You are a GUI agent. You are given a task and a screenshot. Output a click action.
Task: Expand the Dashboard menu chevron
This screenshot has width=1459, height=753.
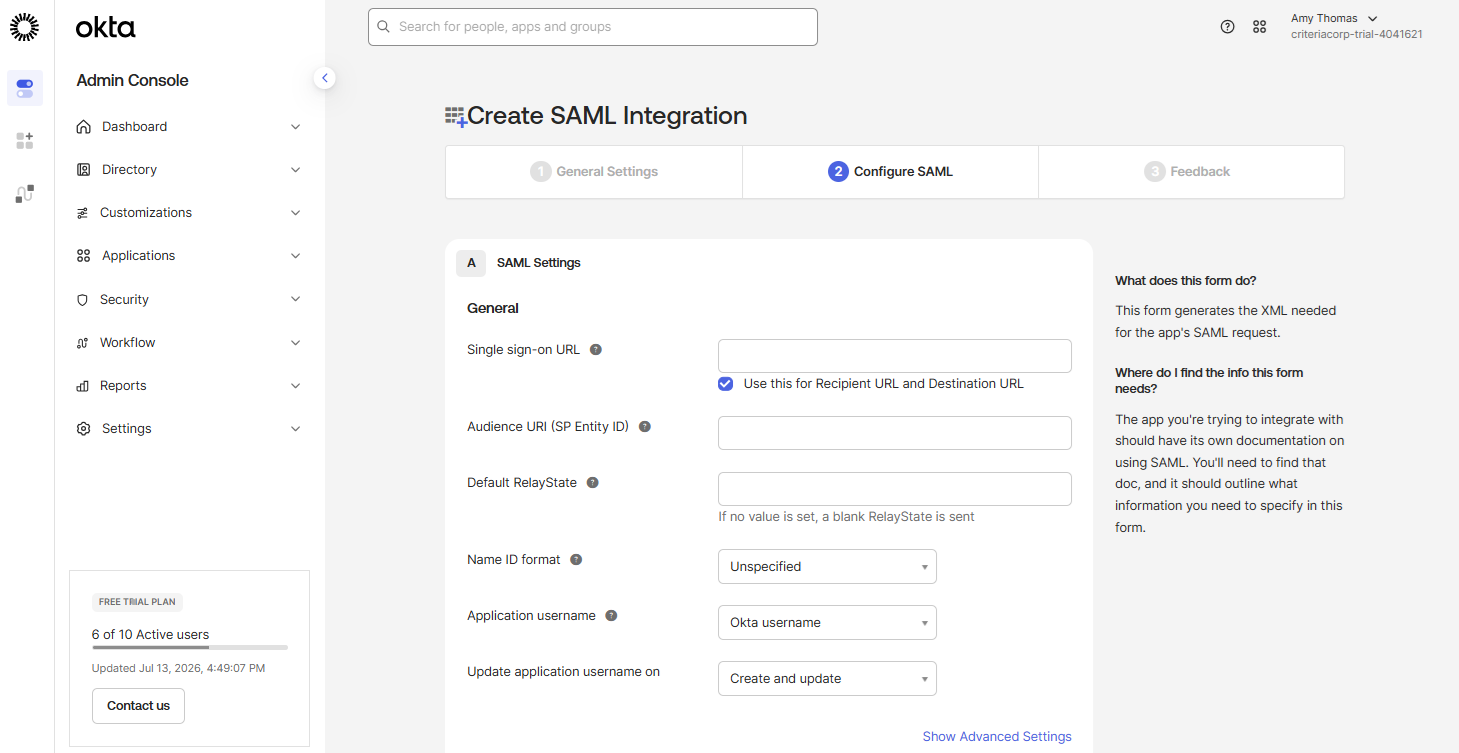[x=296, y=127]
